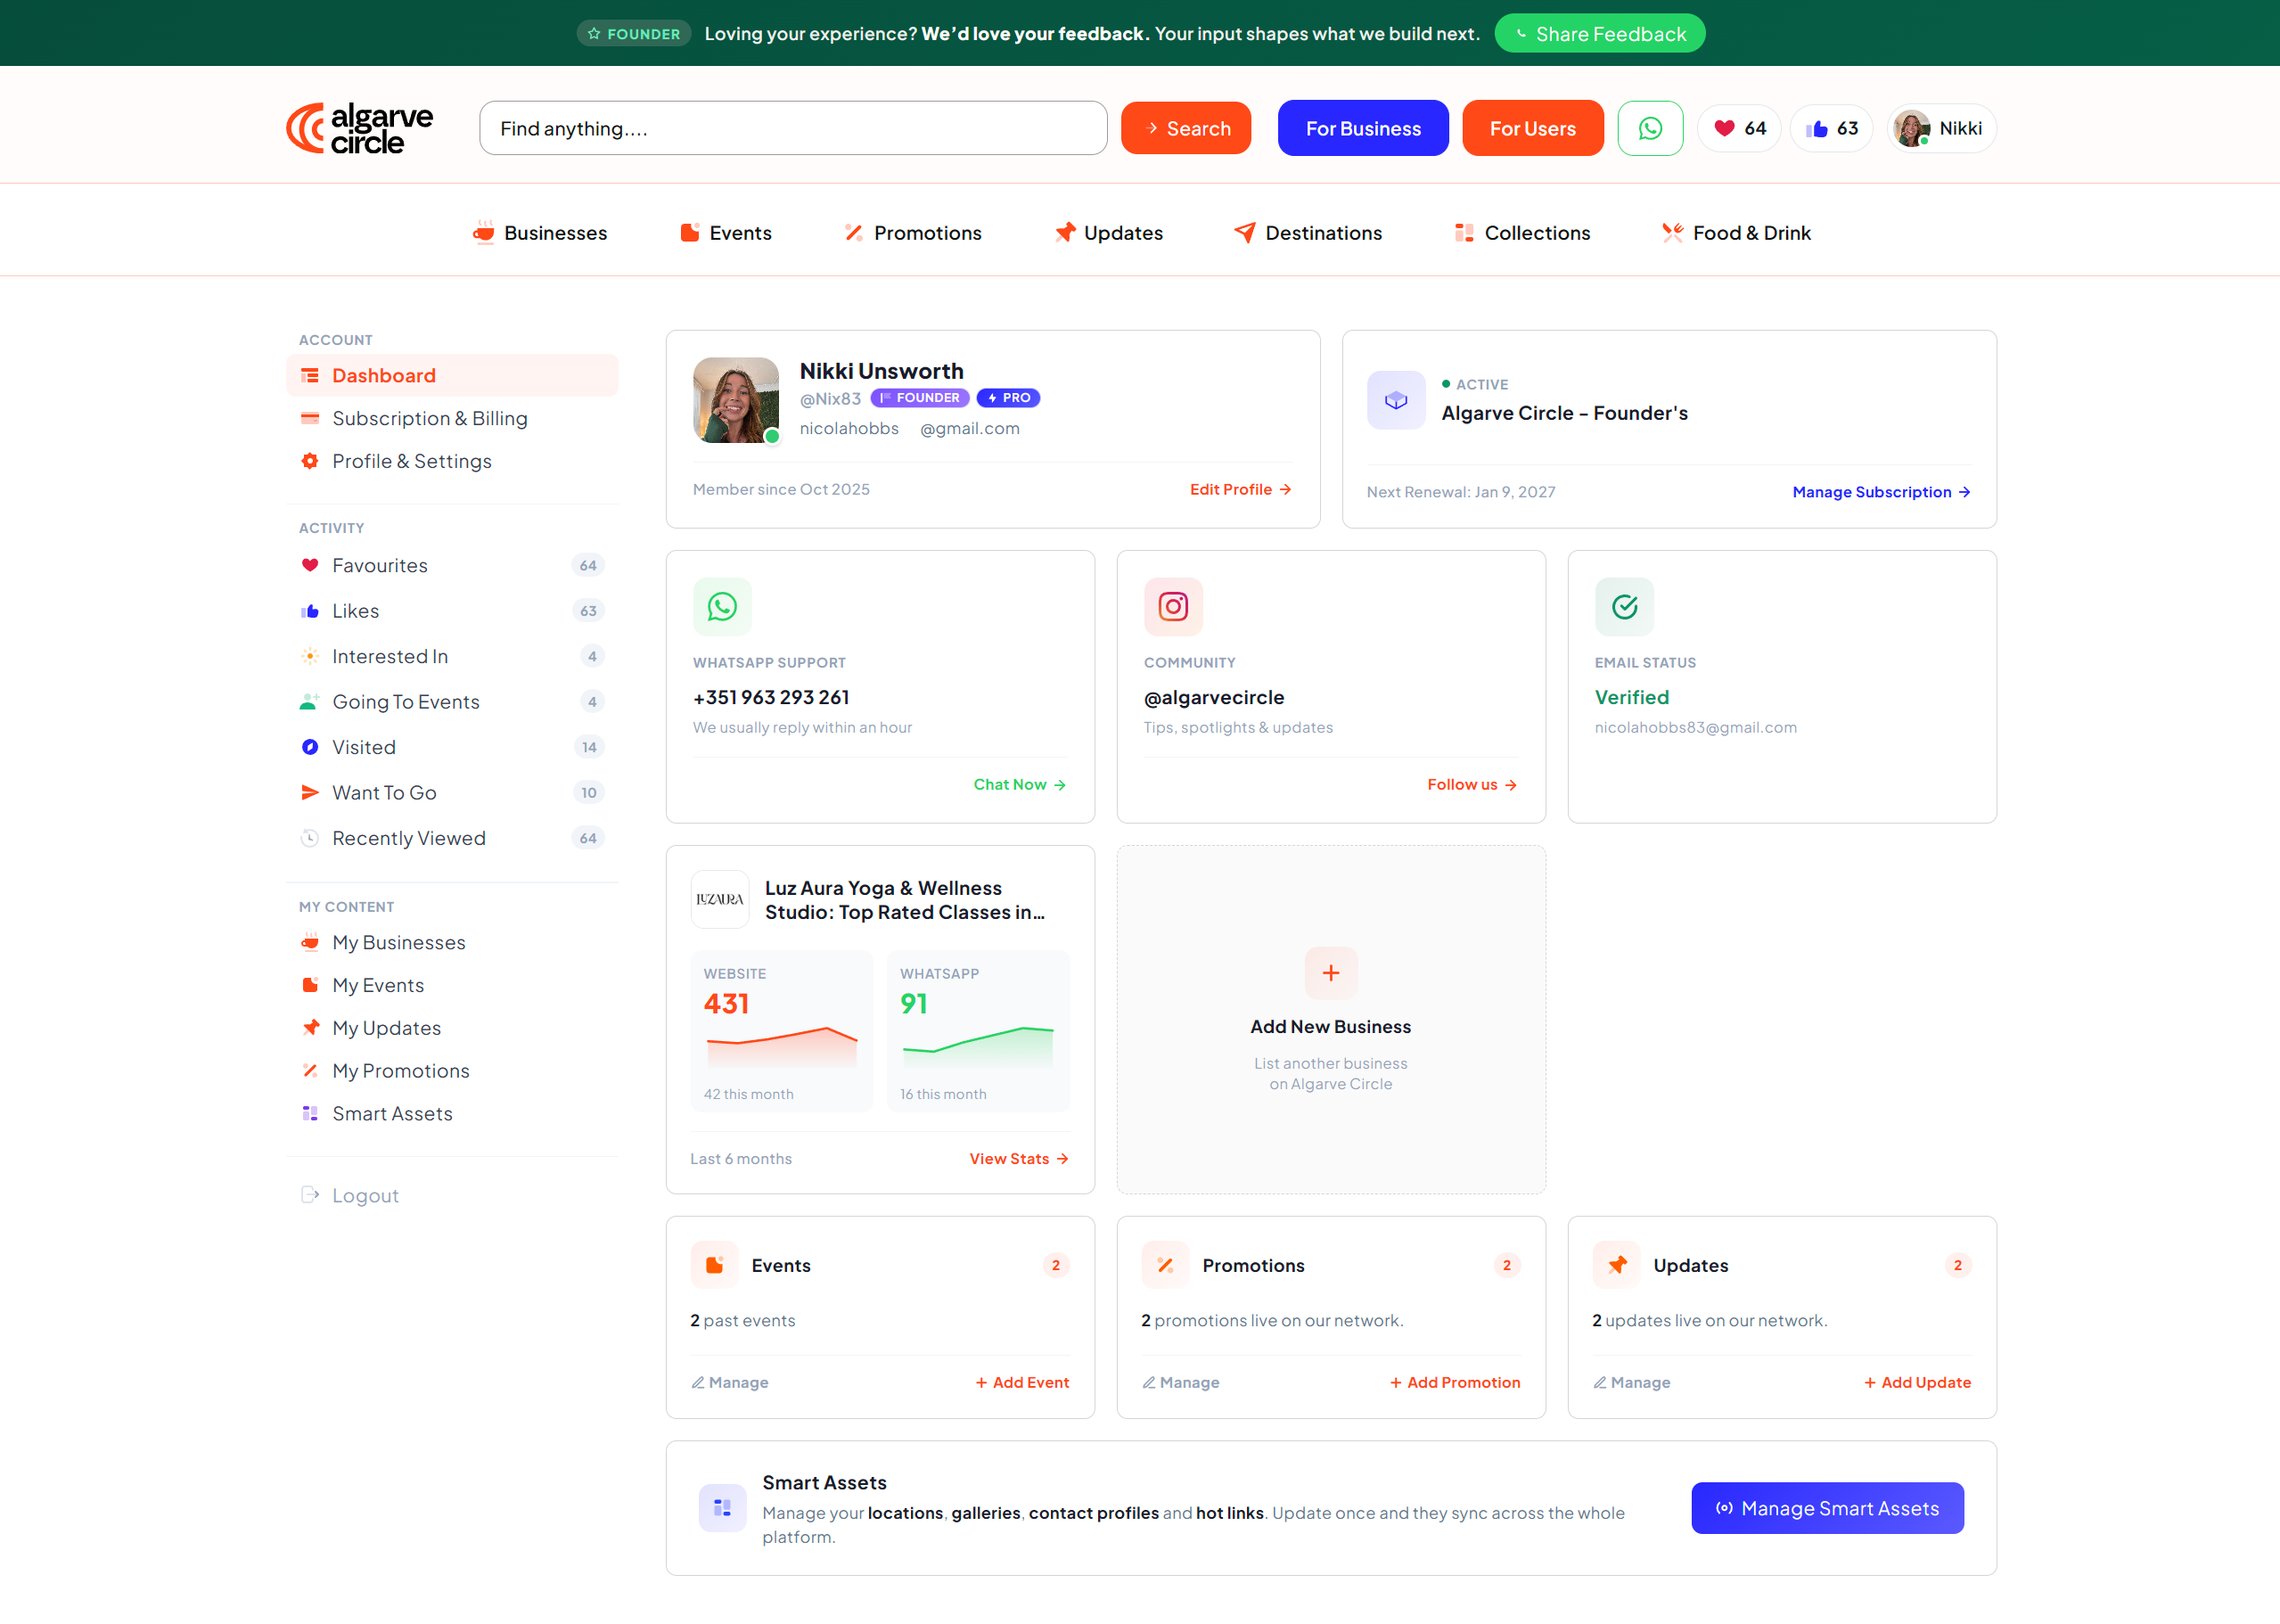Click Manage on the Updates card
Image resolution: width=2280 pixels, height=1624 pixels.
pos(1632,1383)
